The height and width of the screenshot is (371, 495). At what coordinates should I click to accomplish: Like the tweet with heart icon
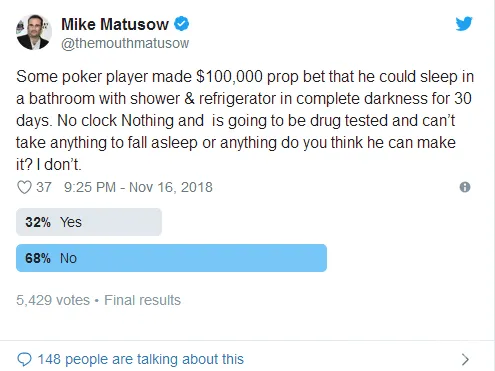coord(24,187)
